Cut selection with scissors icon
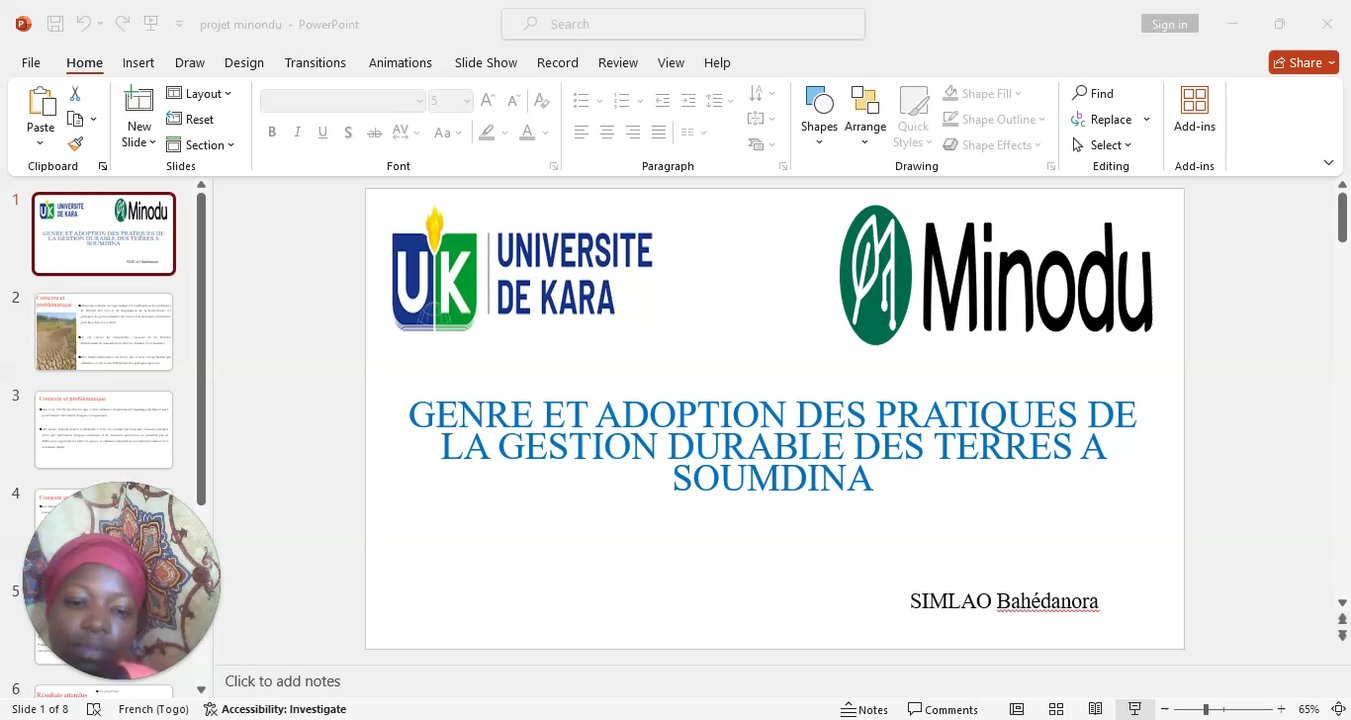Image resolution: width=1351 pixels, height=720 pixels. (75, 93)
